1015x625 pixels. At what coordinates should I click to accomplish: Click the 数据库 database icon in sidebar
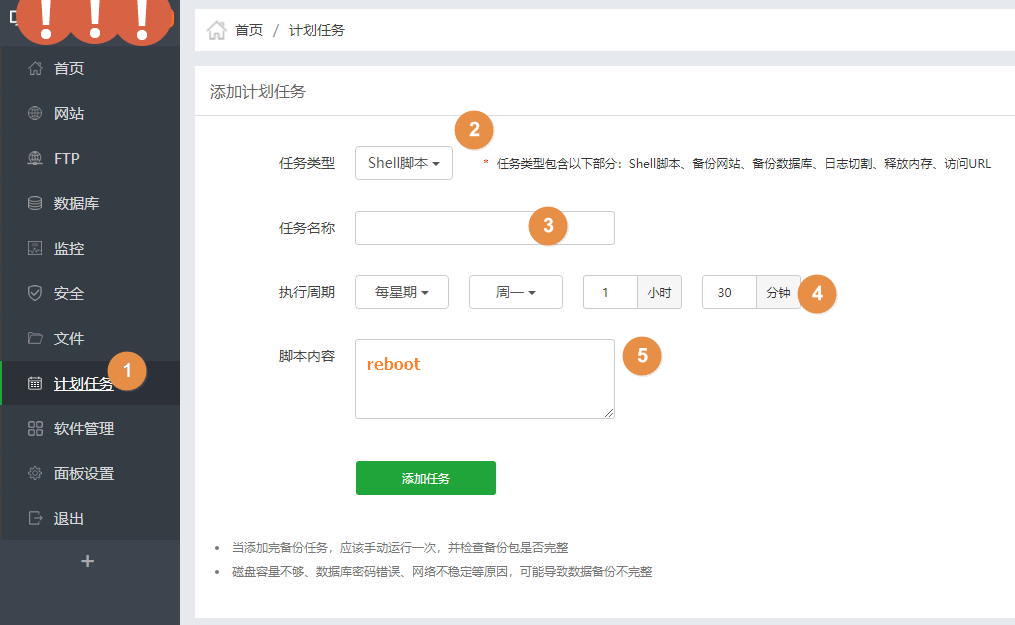click(x=35, y=203)
